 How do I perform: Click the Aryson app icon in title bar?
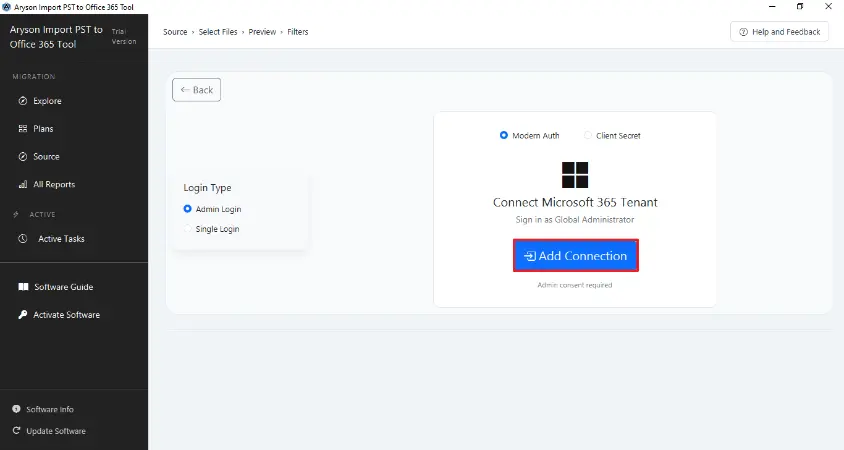pos(6,7)
